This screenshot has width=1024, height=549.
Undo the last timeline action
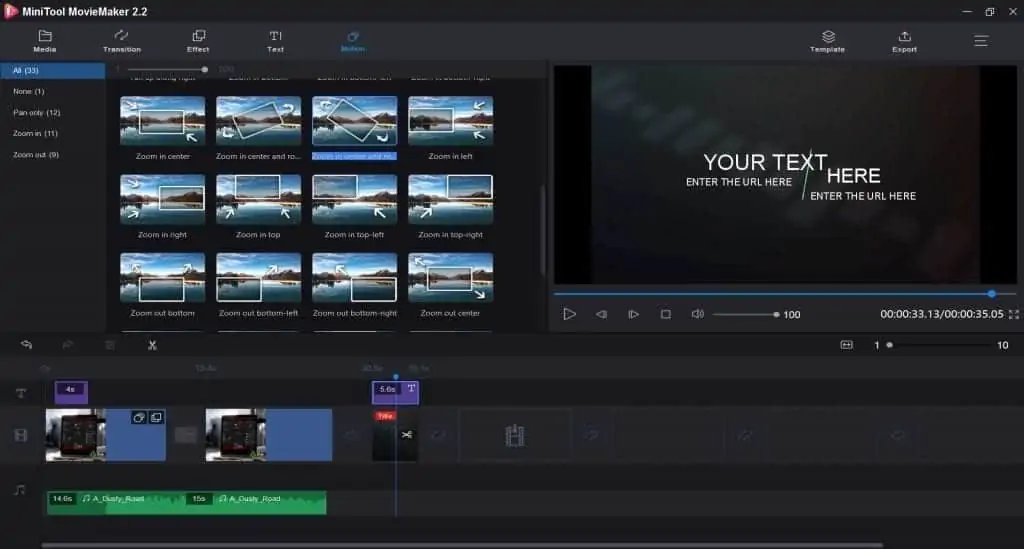coord(27,345)
